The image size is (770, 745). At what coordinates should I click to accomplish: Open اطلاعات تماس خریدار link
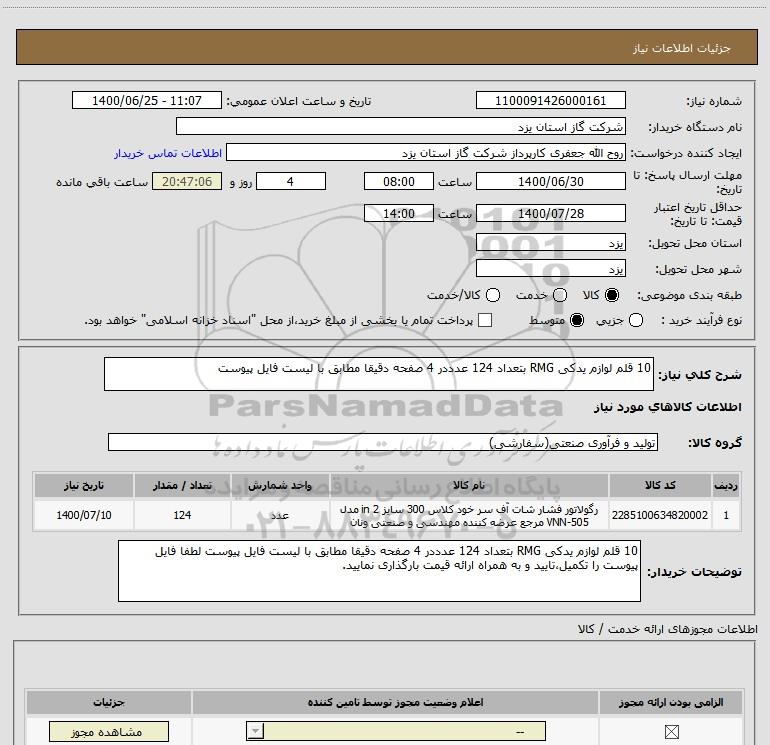click(x=168, y=153)
